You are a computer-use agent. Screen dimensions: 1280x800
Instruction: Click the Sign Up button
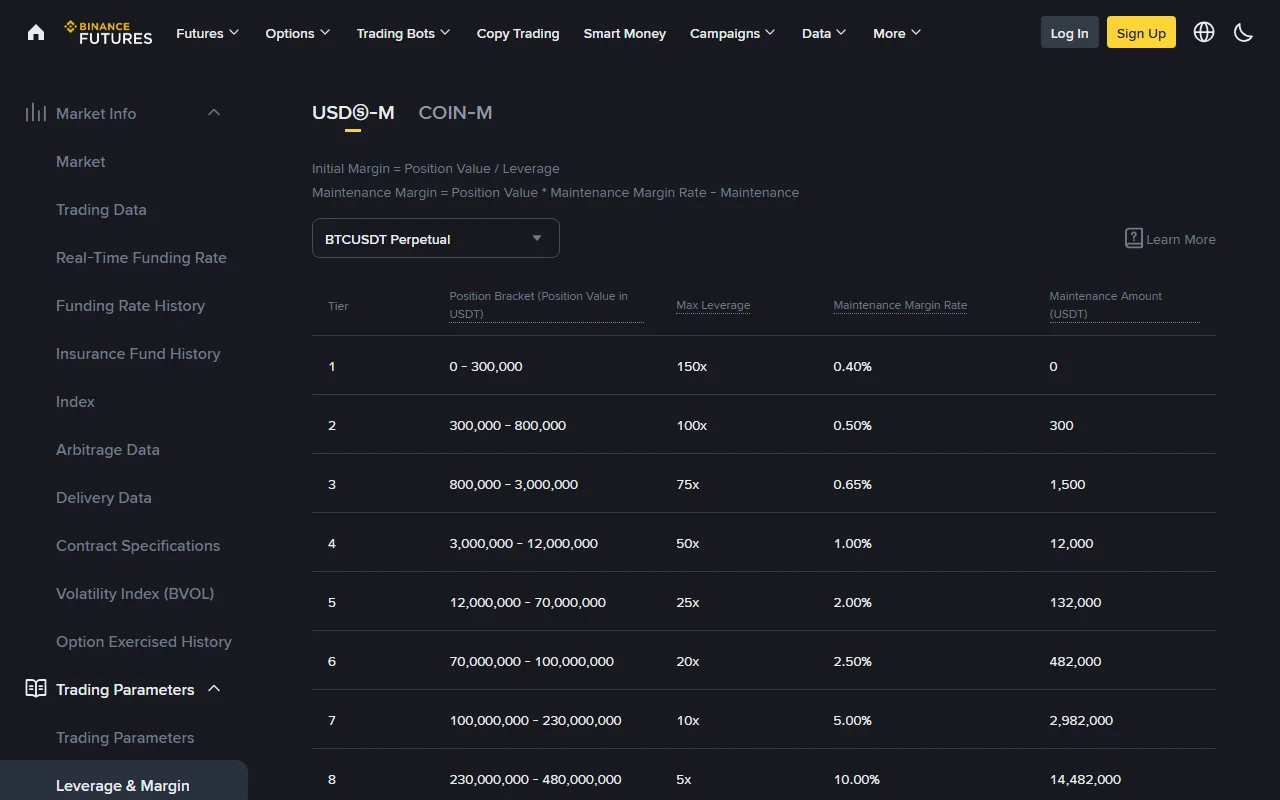[1141, 33]
